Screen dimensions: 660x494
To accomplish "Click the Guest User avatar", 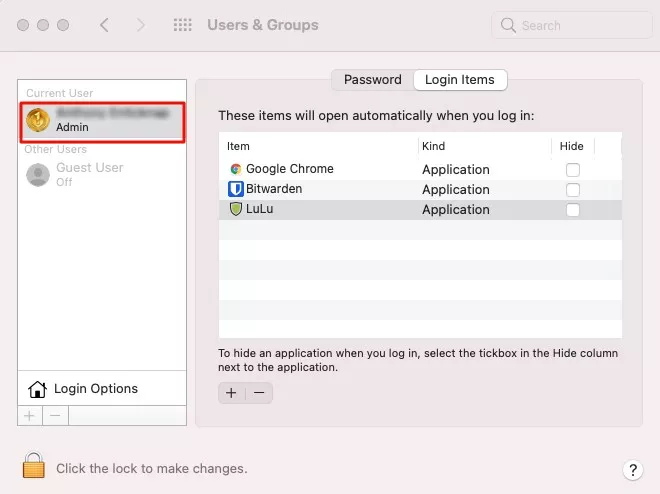I will 38,175.
